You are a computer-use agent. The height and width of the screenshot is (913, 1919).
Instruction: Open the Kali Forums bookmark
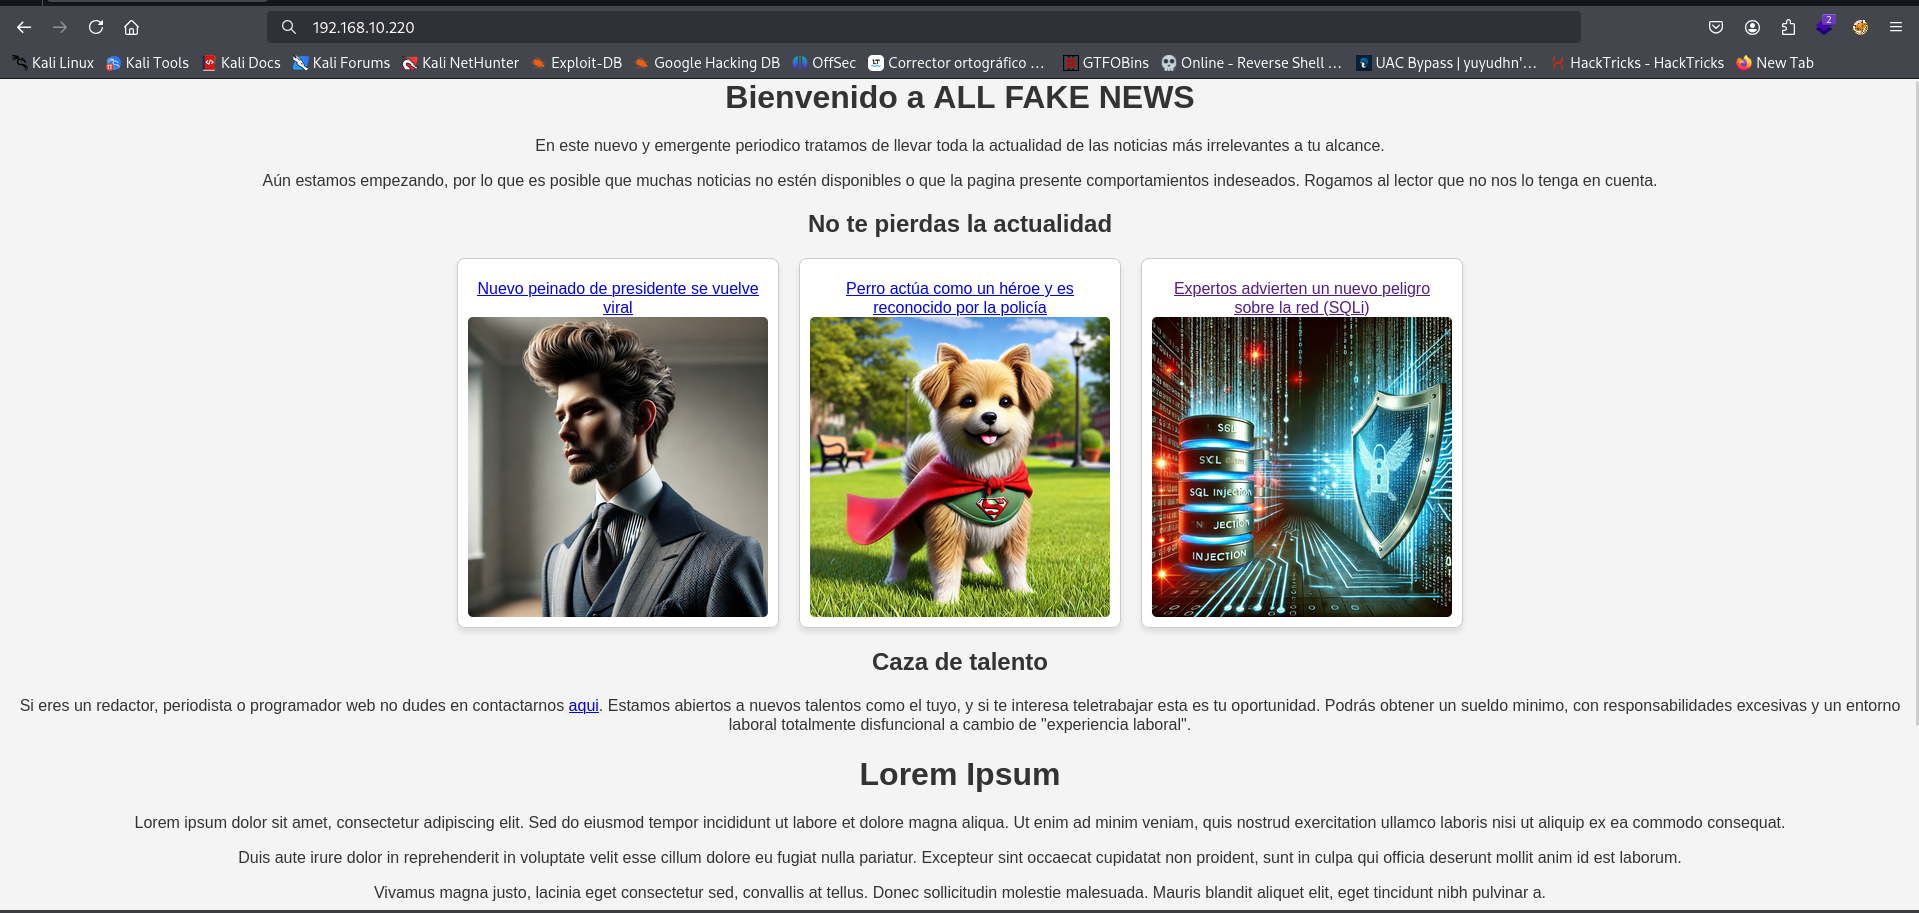341,63
